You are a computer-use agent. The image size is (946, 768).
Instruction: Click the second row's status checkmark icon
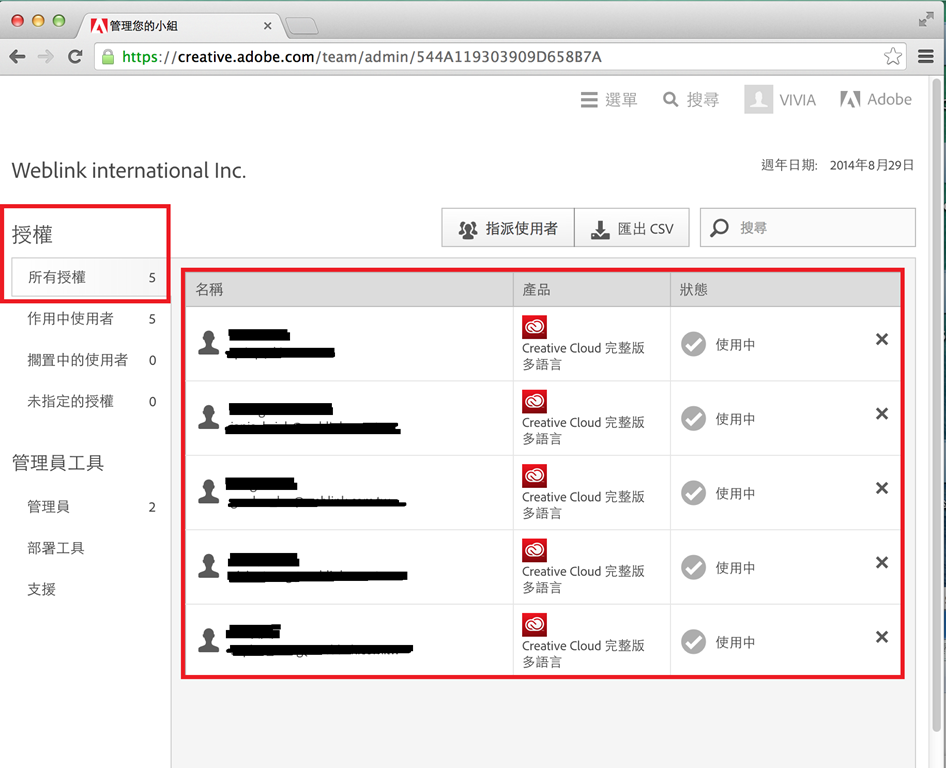(x=693, y=419)
